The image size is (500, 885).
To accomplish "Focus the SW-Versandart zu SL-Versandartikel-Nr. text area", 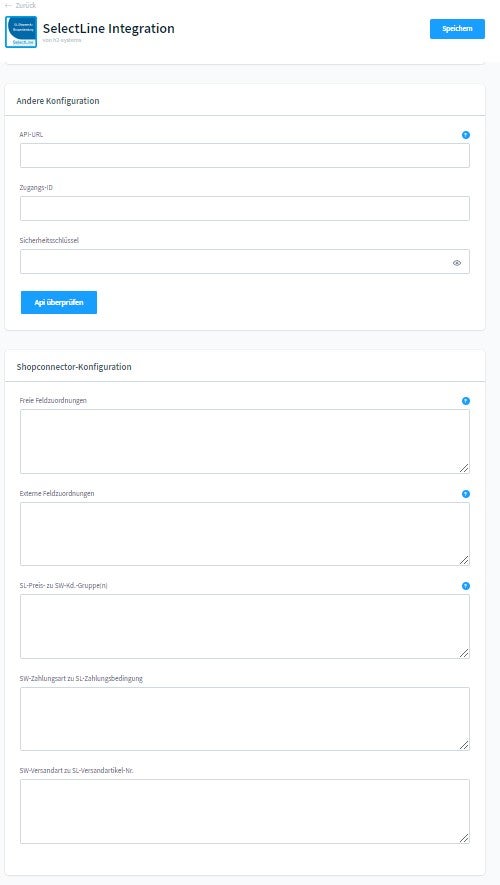I will pyautogui.click(x=245, y=812).
